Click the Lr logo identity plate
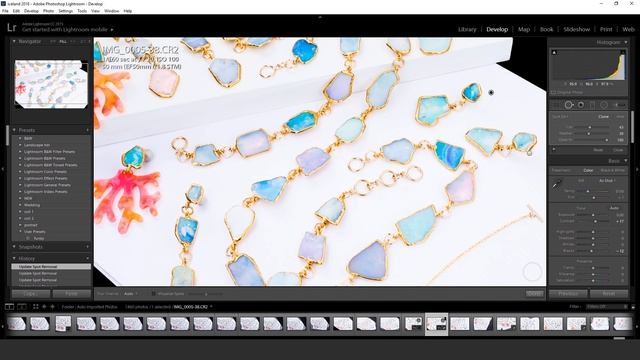The image size is (640, 360). pos(11,28)
